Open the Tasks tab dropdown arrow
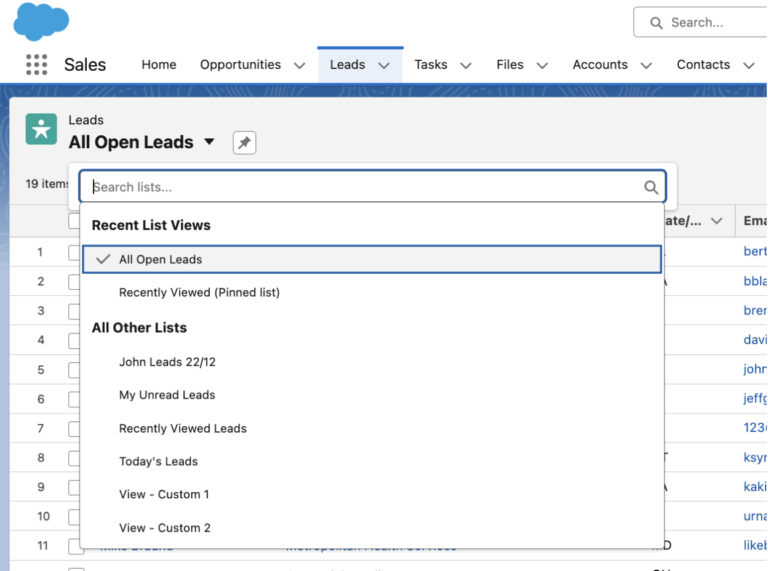The width and height of the screenshot is (768, 571). [x=465, y=66]
